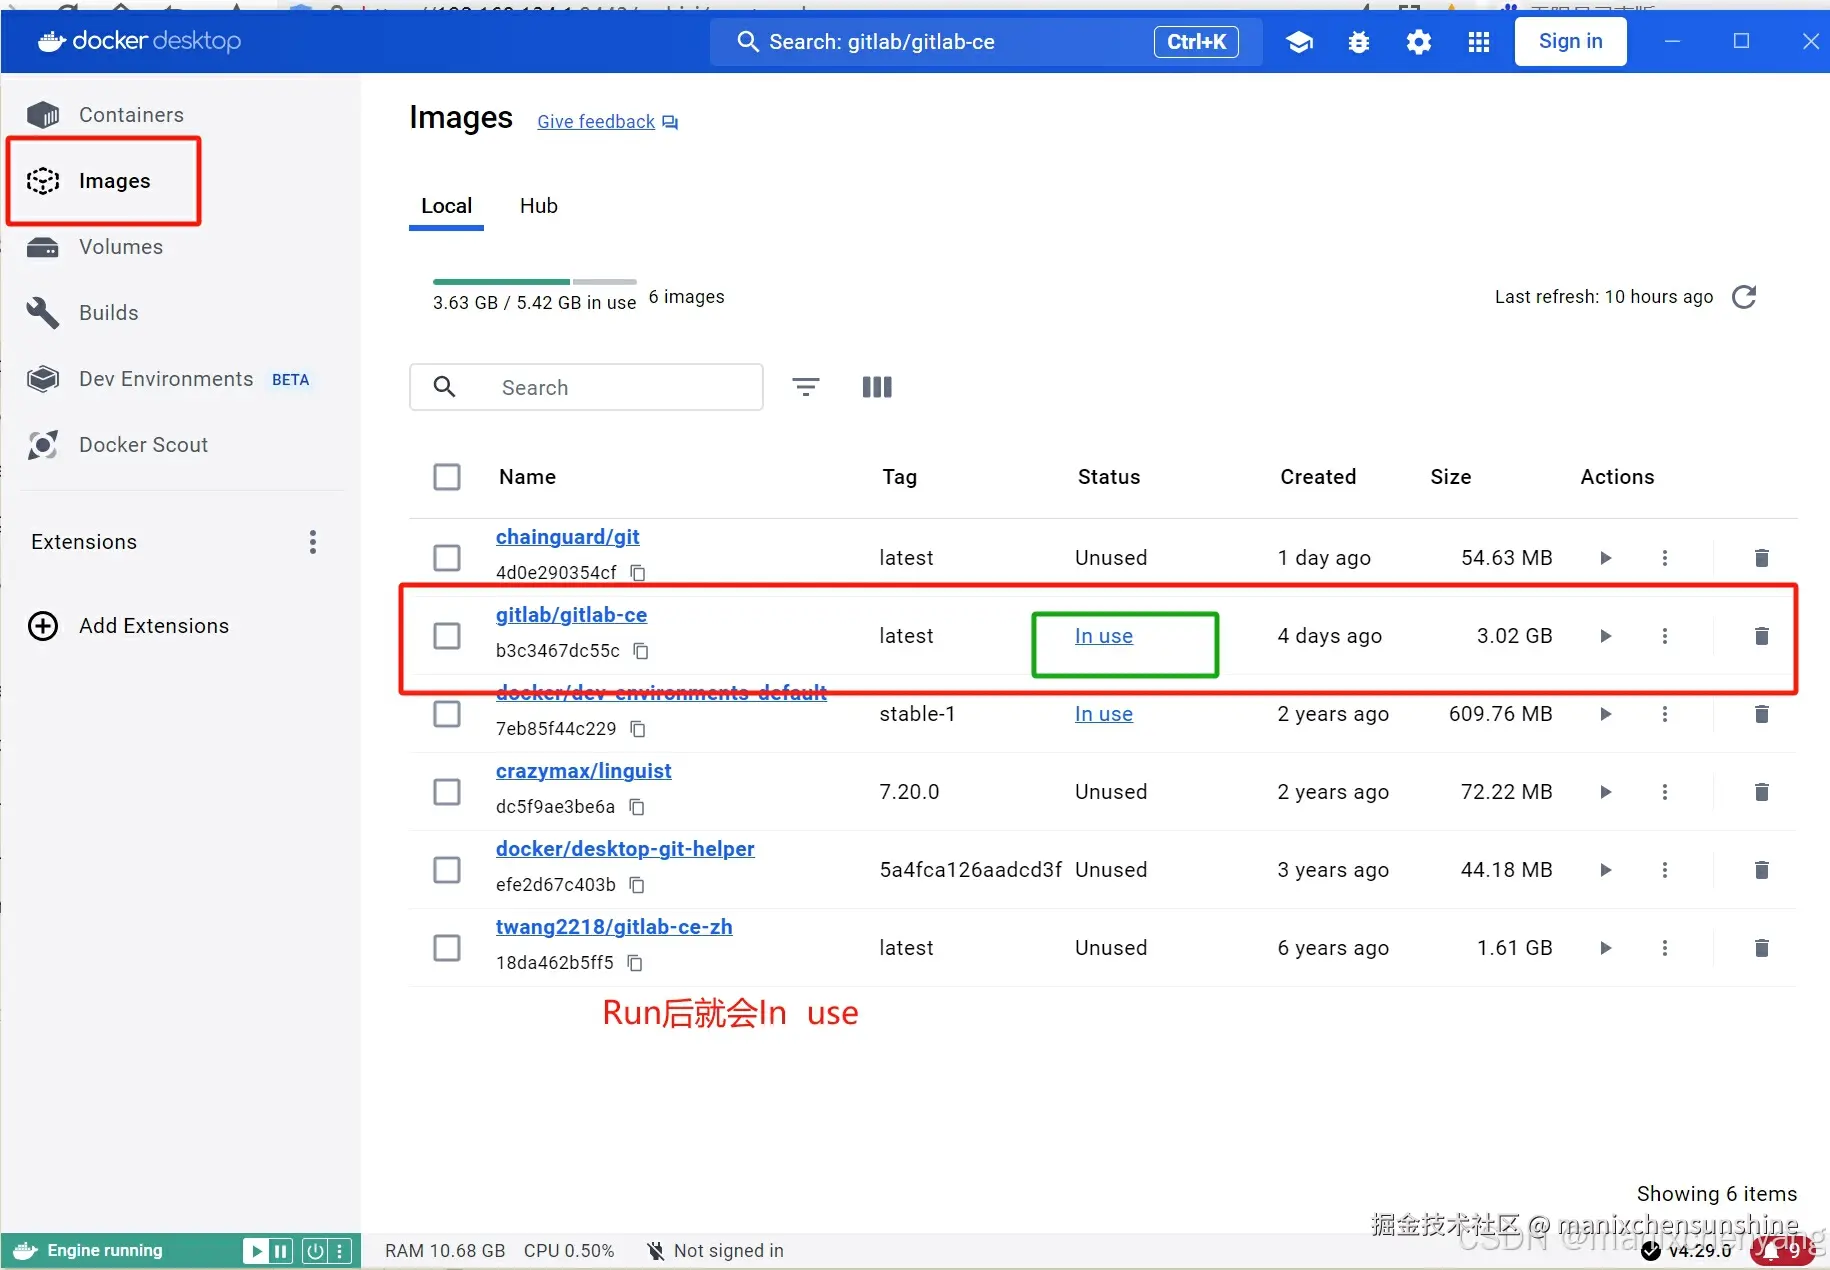Click Add Extensions in the sidebar
This screenshot has width=1830, height=1270.
point(128,626)
